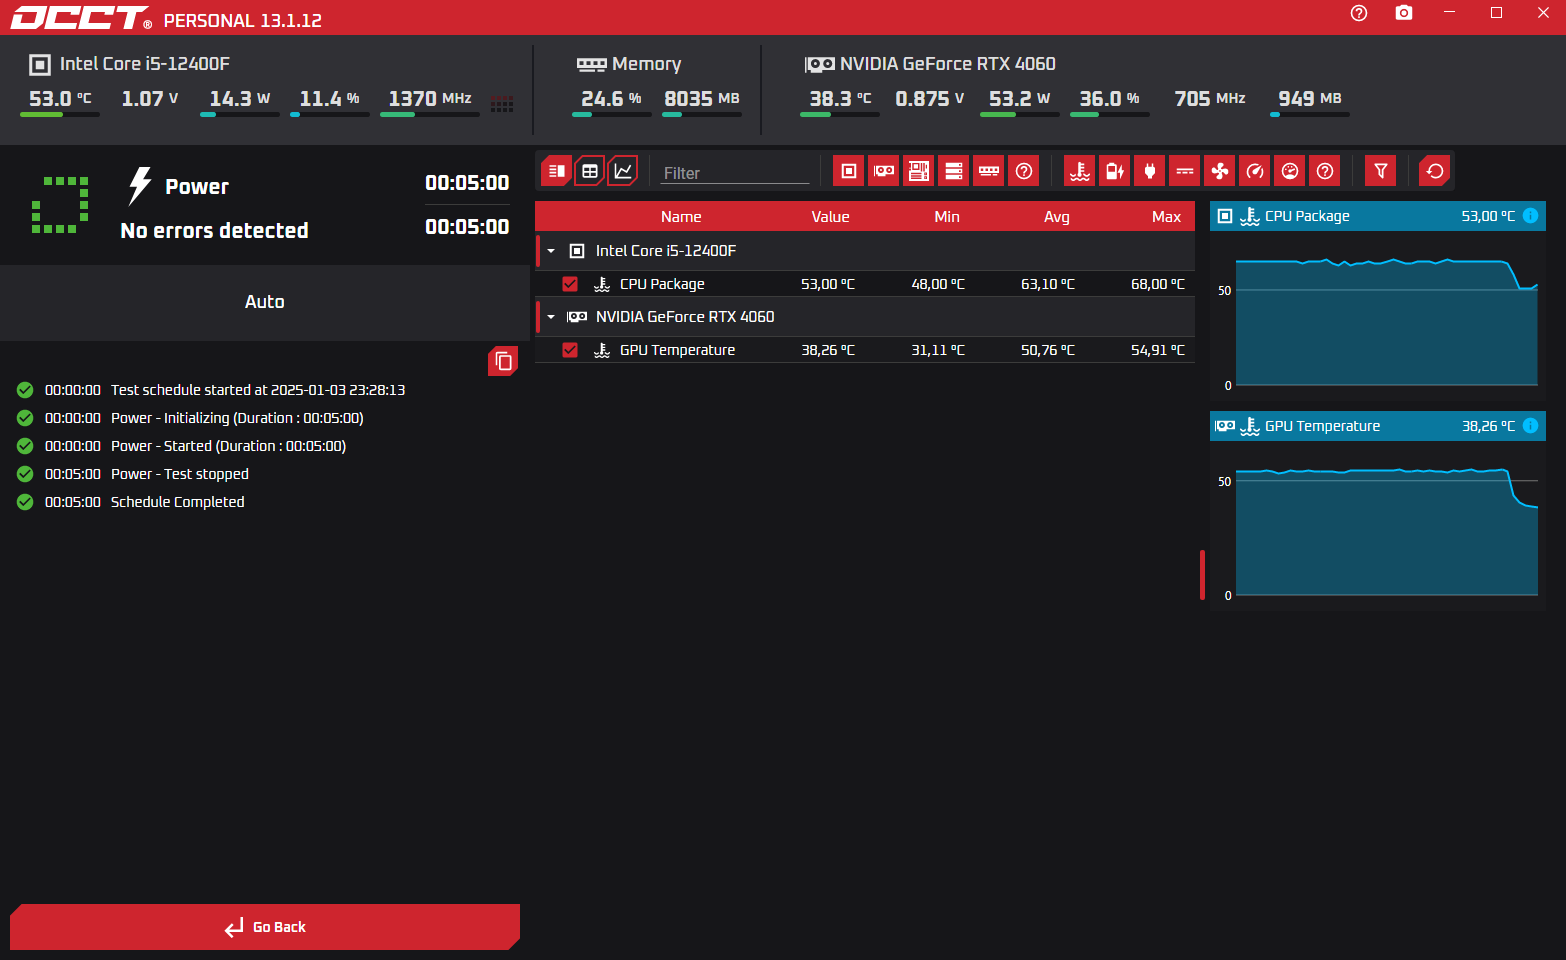This screenshot has height=960, width=1566.
Task: Click the funnel filter icon
Action: tap(1381, 171)
